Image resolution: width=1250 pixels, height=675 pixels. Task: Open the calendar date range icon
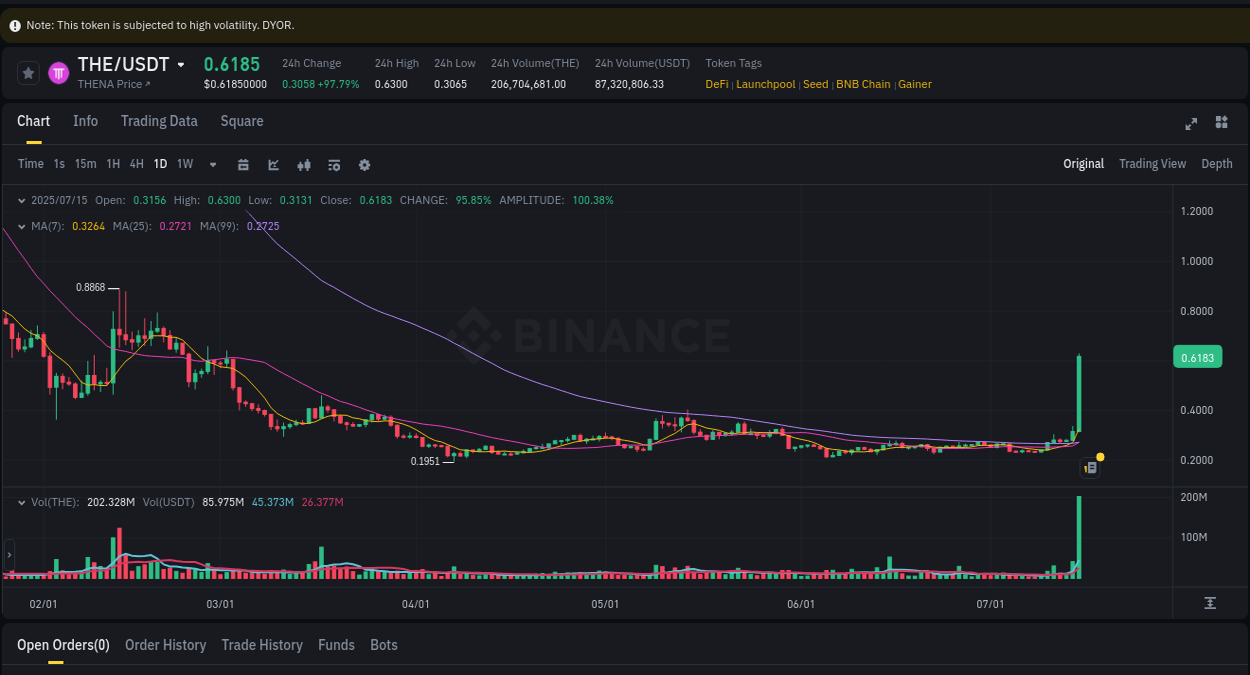pyautogui.click(x=243, y=164)
